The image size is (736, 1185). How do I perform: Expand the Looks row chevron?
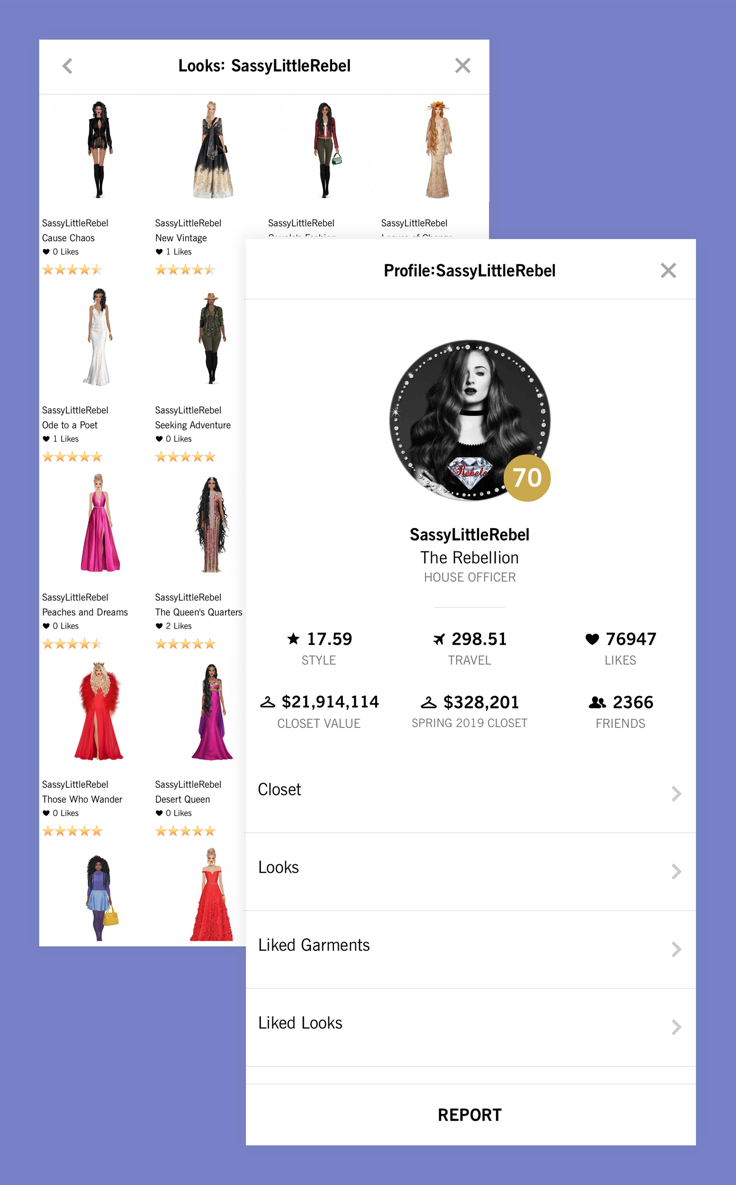tap(676, 871)
